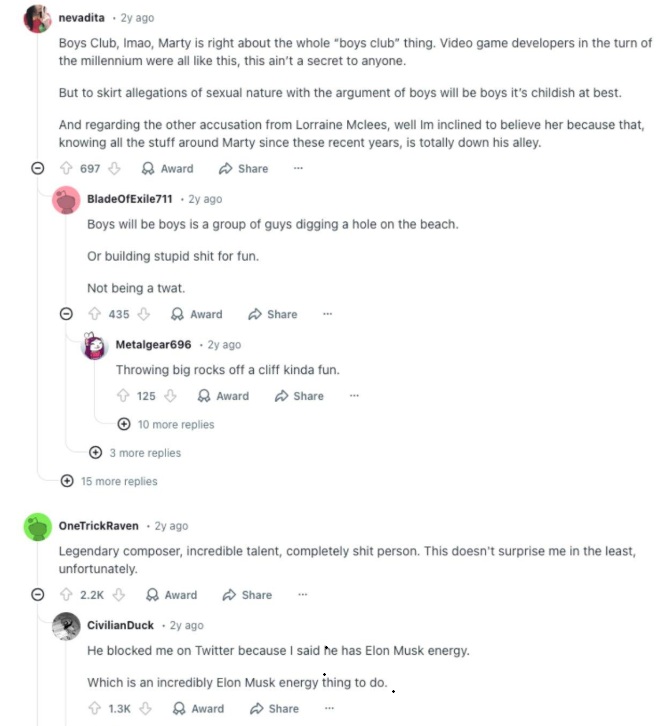This screenshot has height=726, width=660.
Task: Upvote nevadita's comment
Action: [x=67, y=169]
